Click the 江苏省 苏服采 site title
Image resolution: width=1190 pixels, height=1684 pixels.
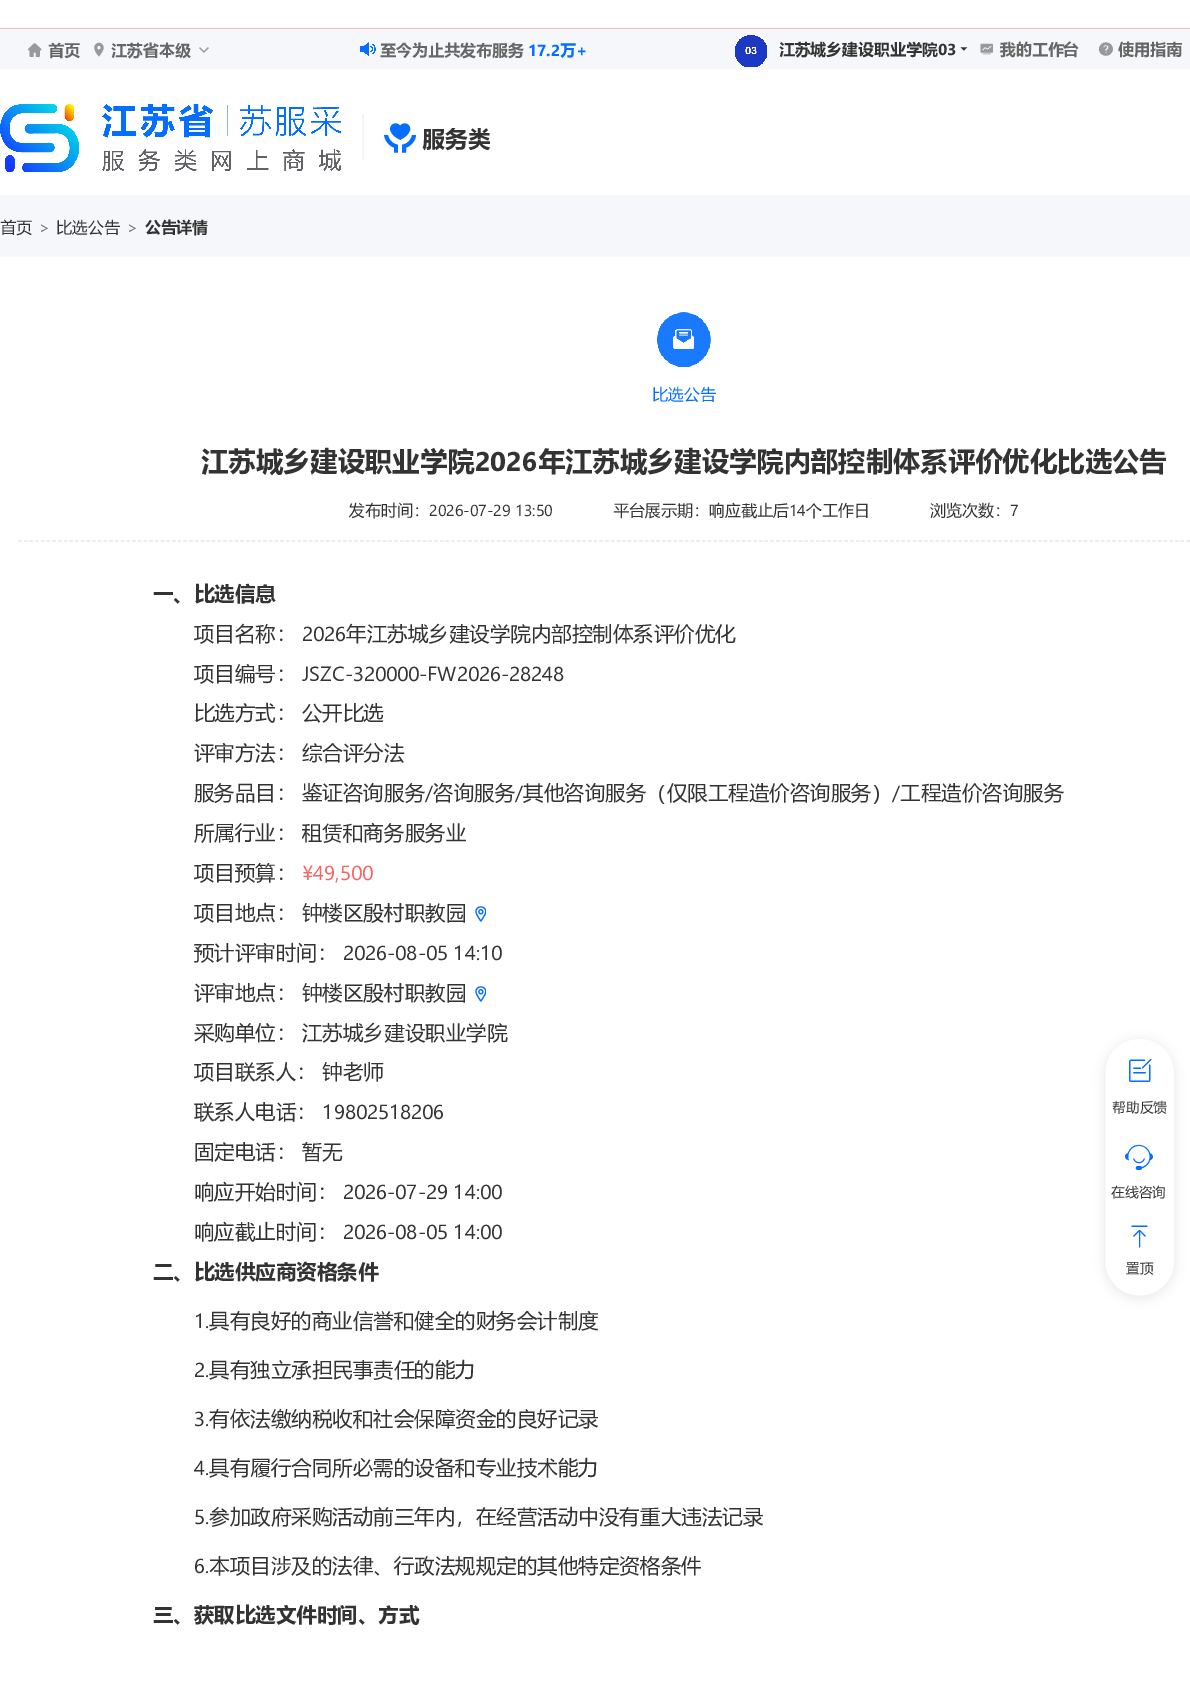click(222, 122)
